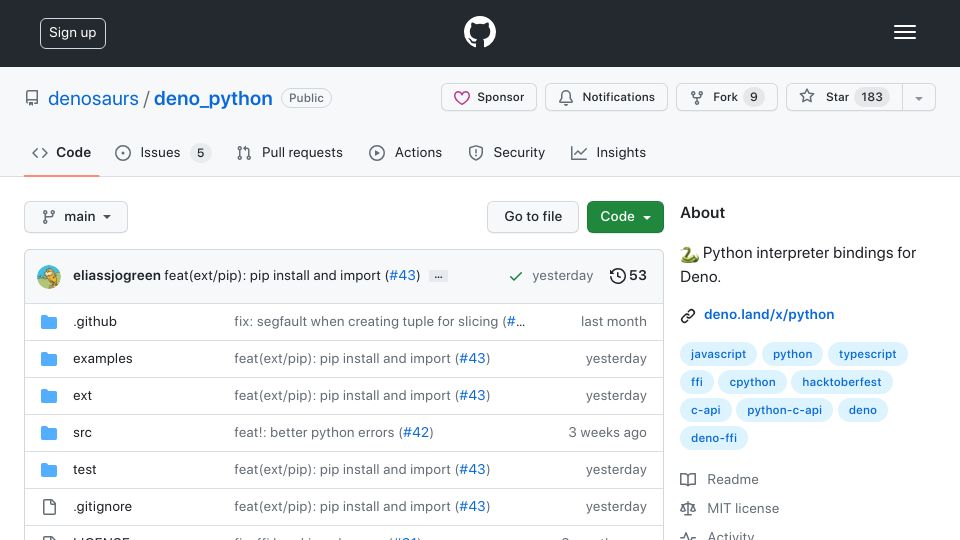The height and width of the screenshot is (540, 960).
Task: Open the main branch dropdown
Action: [76, 217]
